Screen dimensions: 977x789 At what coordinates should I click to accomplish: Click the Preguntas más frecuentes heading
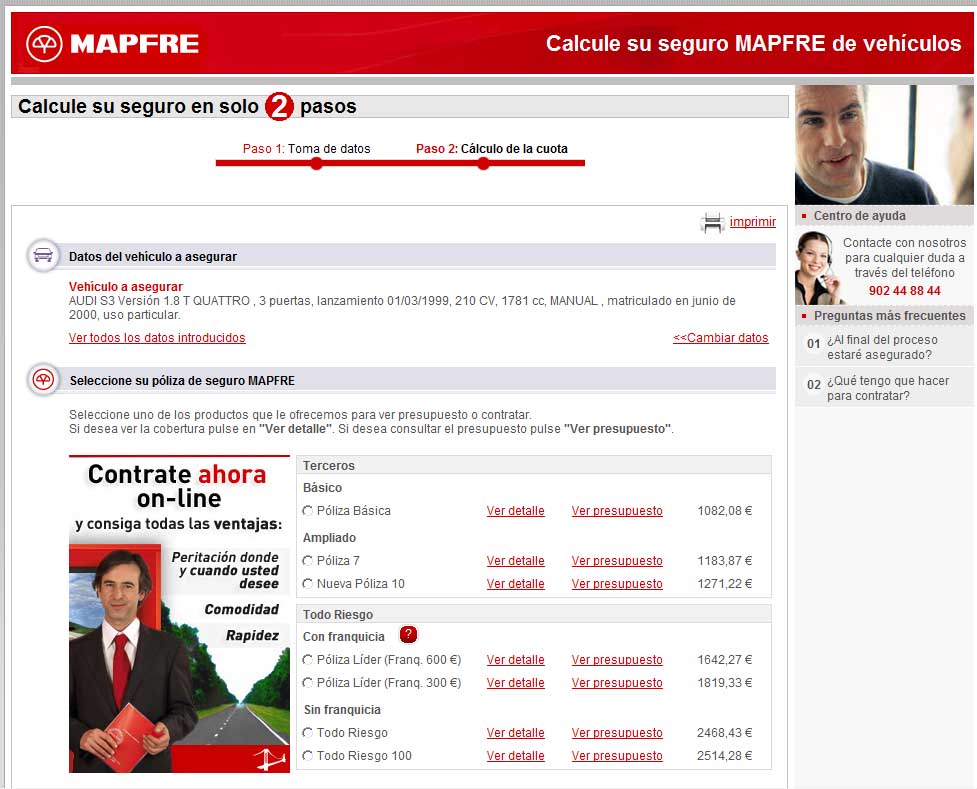(x=890, y=315)
